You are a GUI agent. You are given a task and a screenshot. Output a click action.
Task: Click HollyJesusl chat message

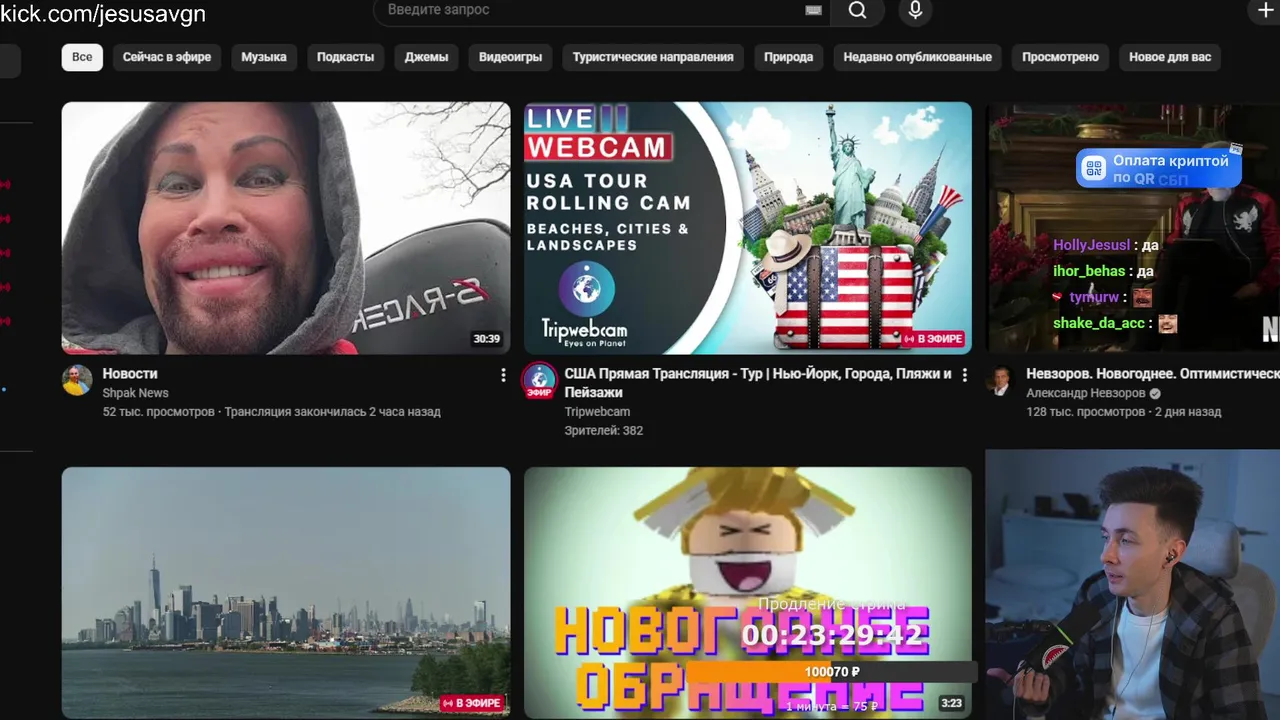click(1106, 245)
